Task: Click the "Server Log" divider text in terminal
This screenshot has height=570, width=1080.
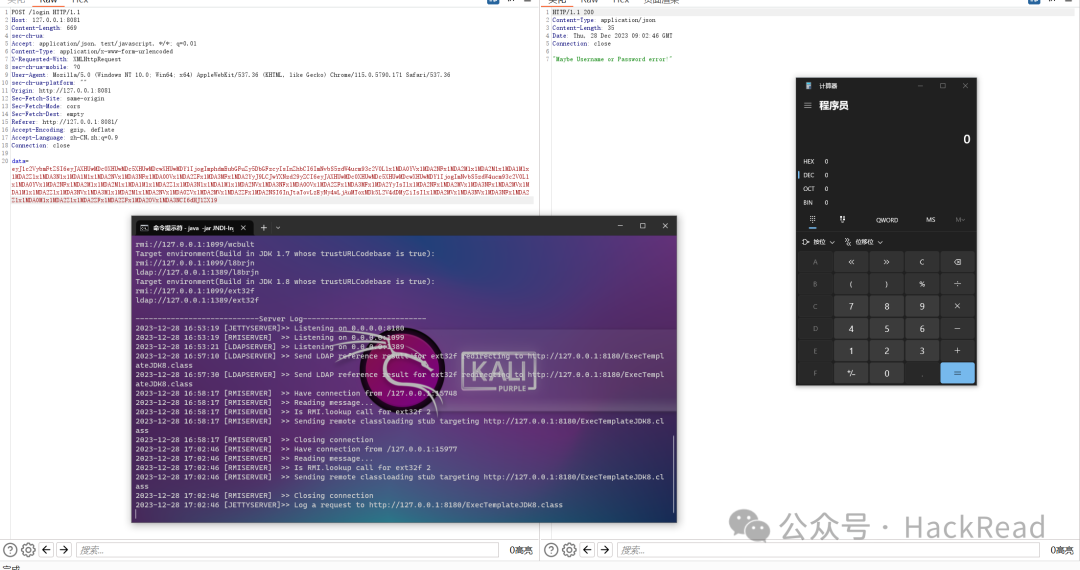Action: pos(280,319)
